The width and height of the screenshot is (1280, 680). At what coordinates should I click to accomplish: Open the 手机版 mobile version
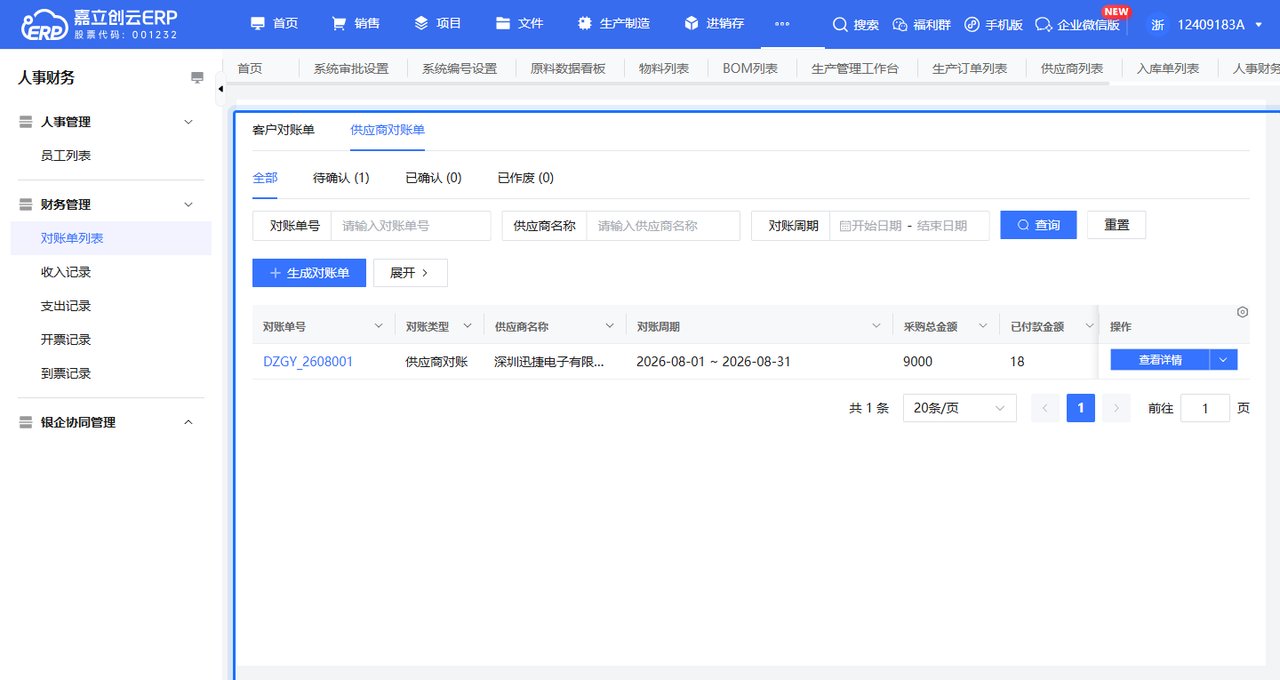[x=993, y=24]
